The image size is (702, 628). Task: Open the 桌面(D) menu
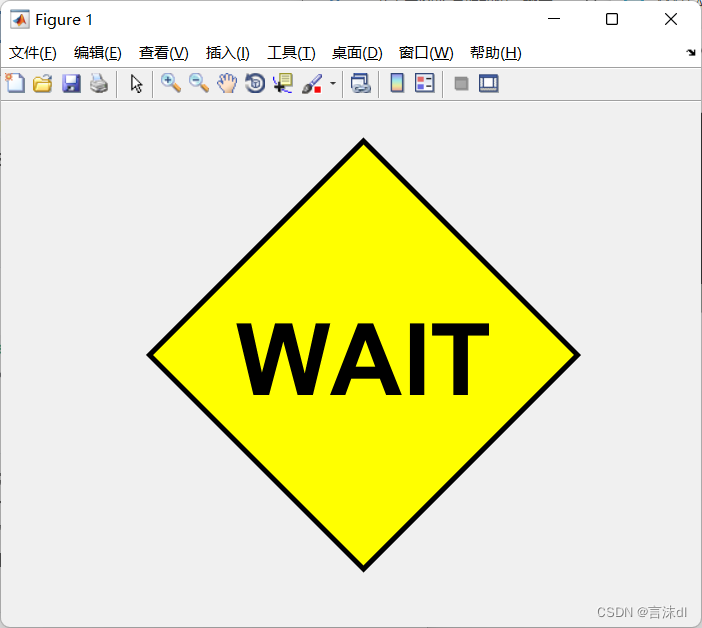point(357,53)
